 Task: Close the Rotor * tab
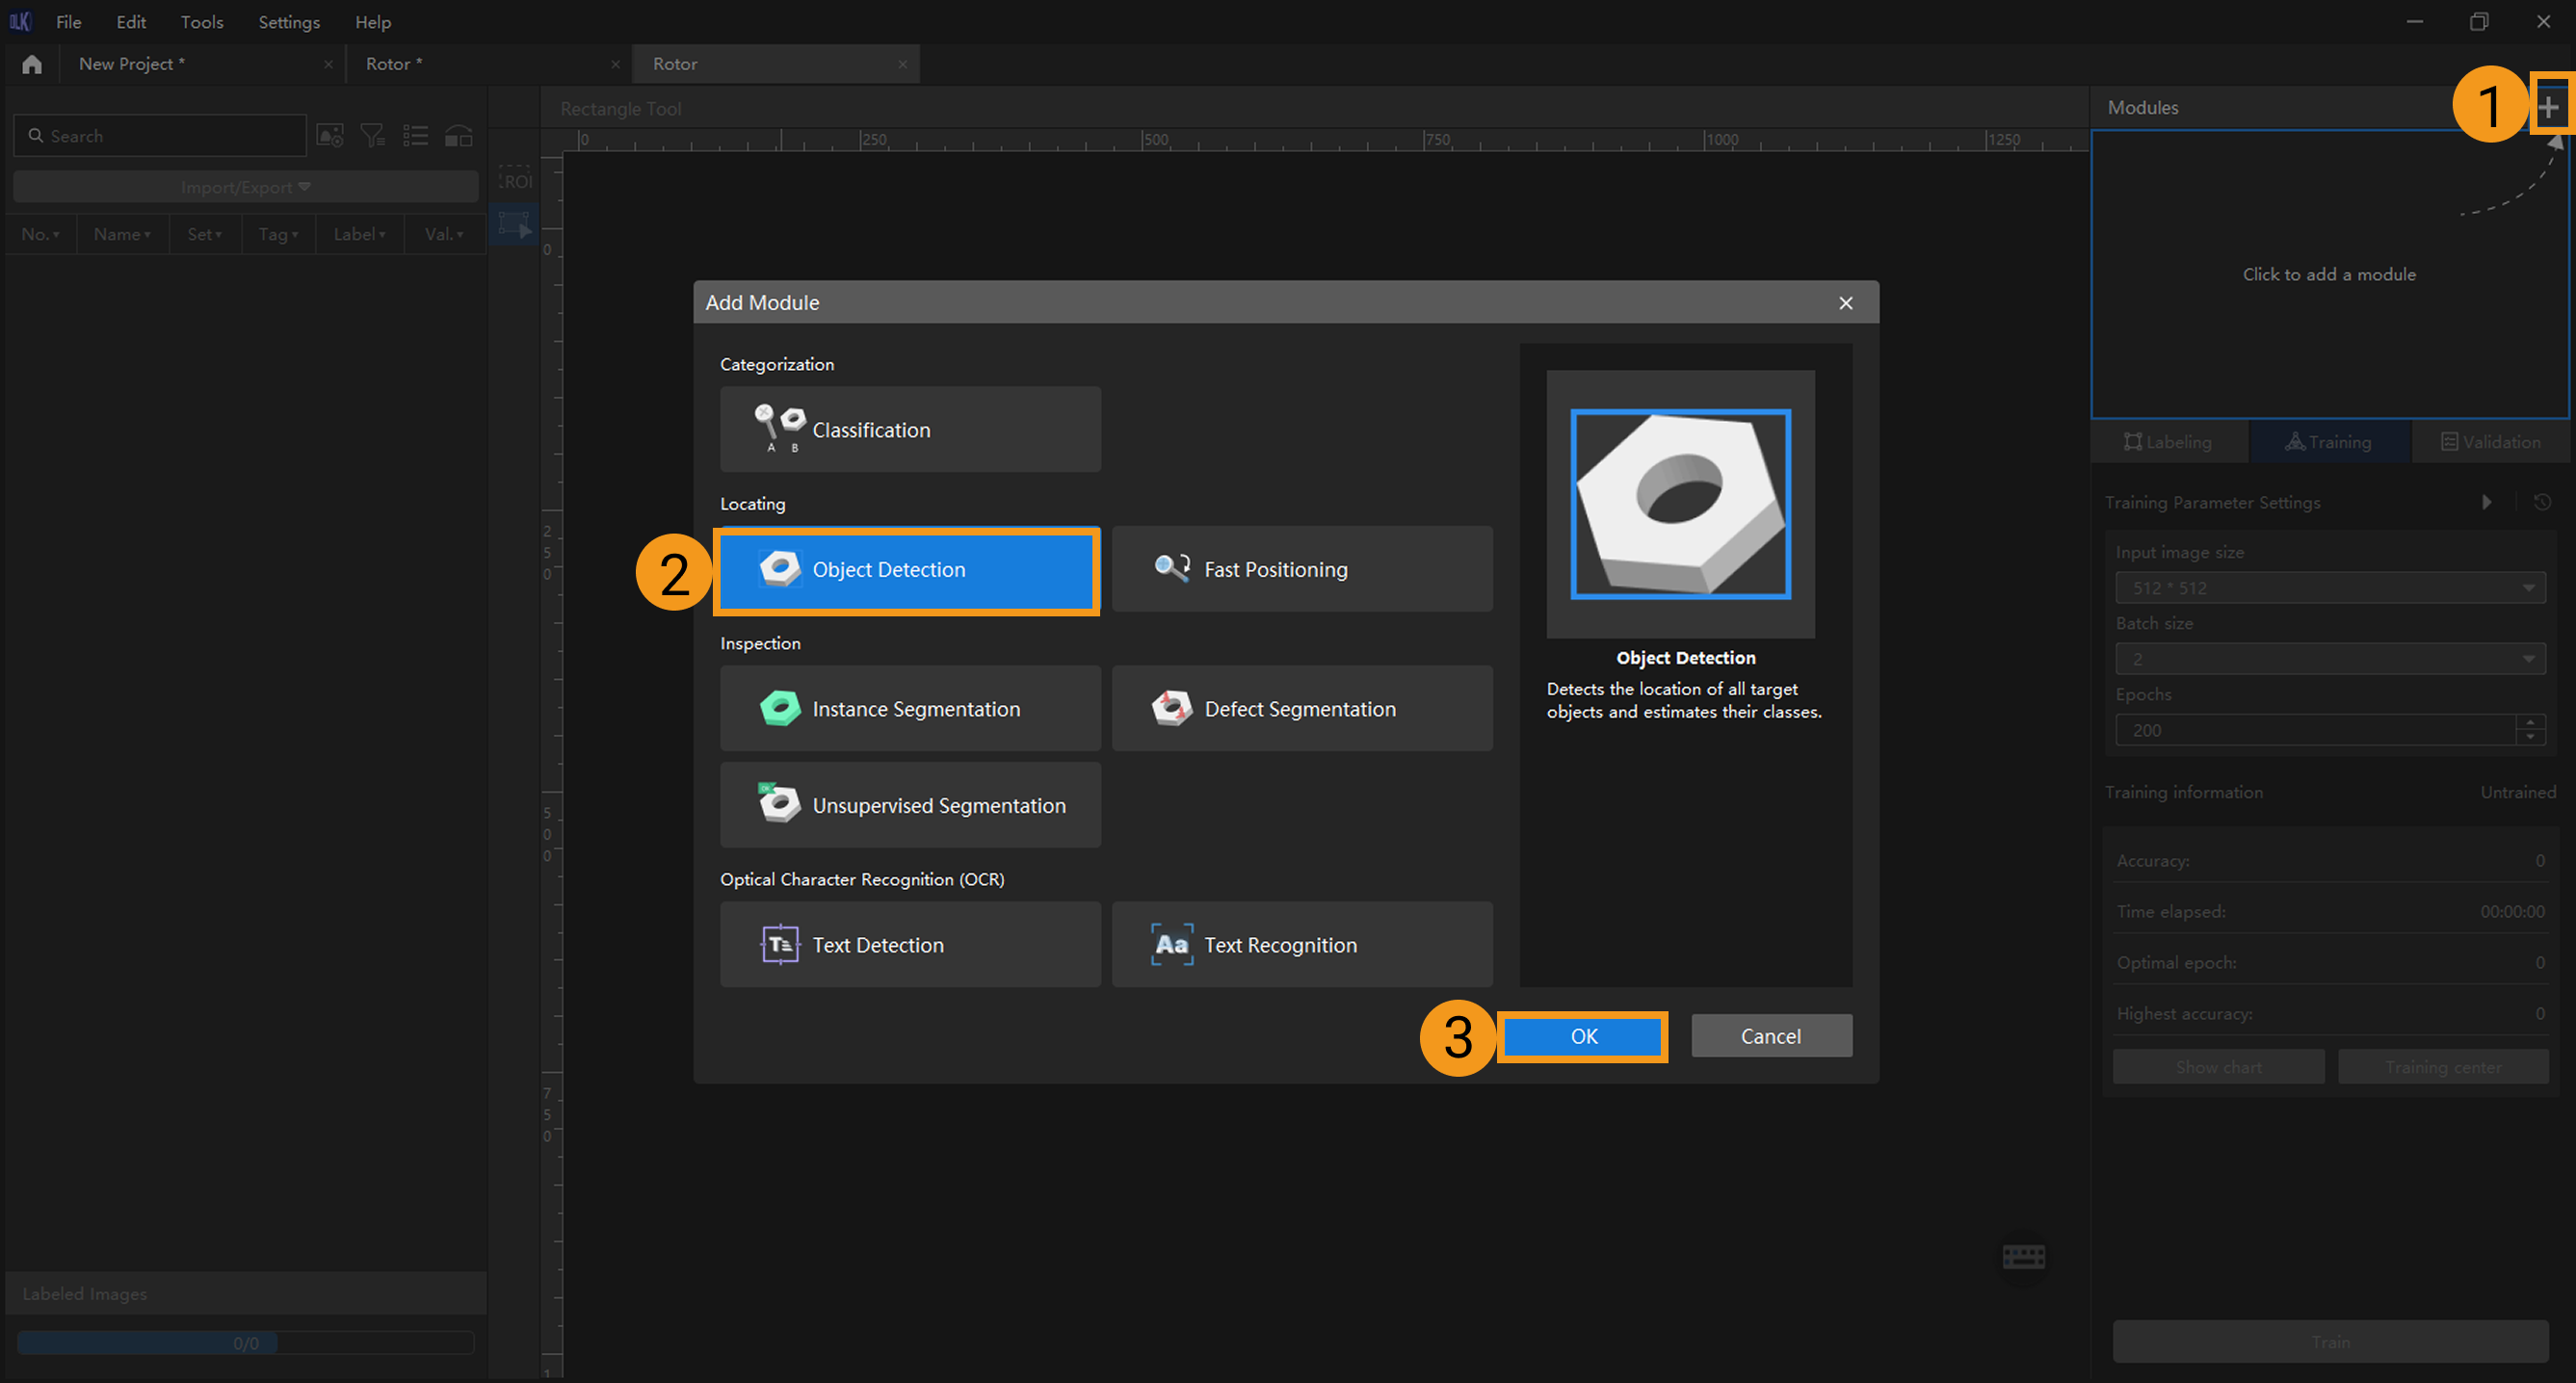coord(615,64)
